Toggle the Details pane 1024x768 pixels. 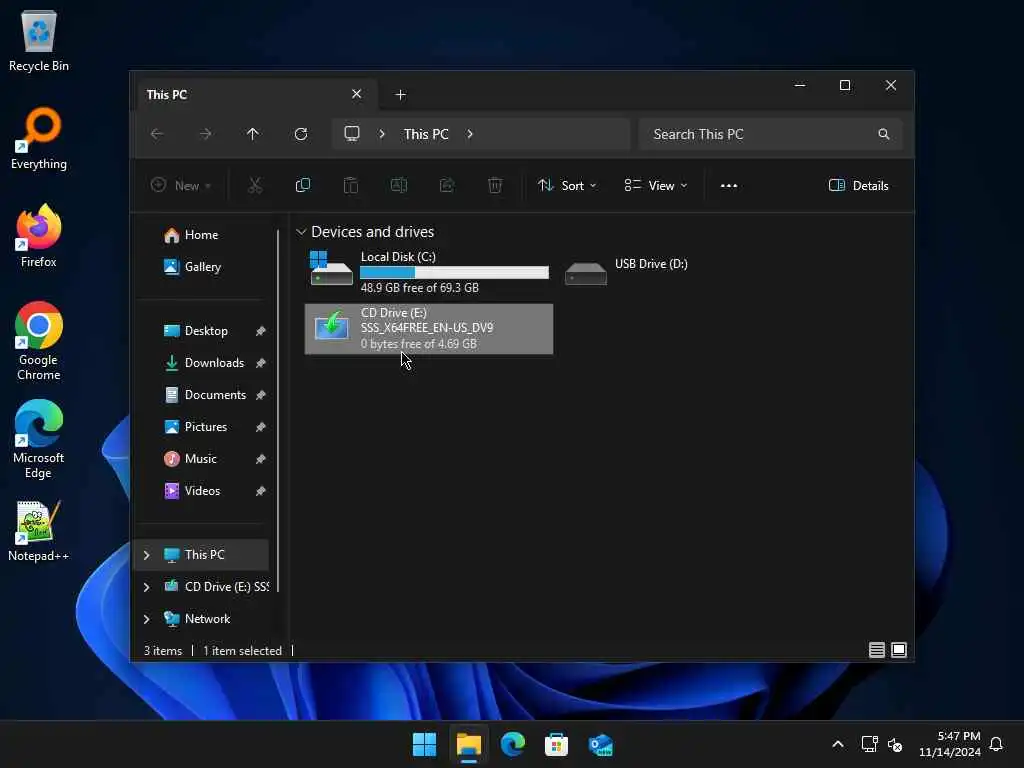pos(859,185)
